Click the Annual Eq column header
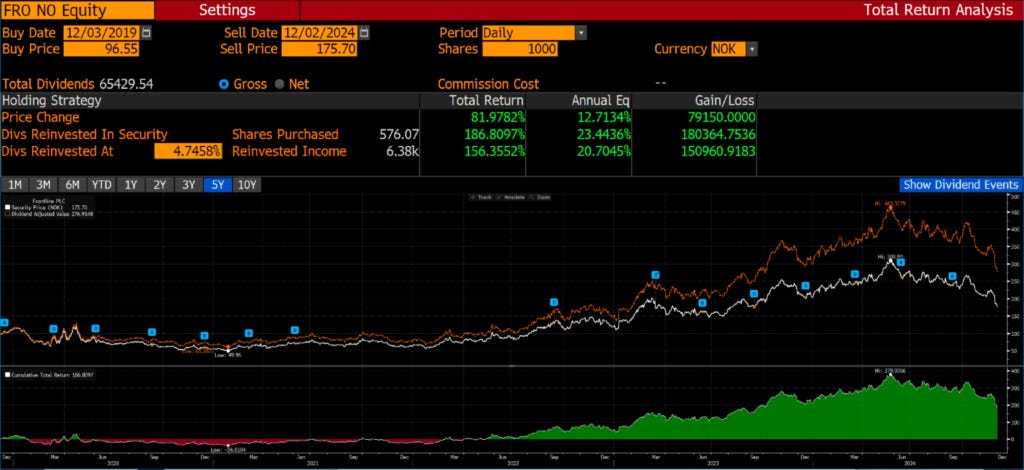The width and height of the screenshot is (1024, 470). click(x=601, y=101)
